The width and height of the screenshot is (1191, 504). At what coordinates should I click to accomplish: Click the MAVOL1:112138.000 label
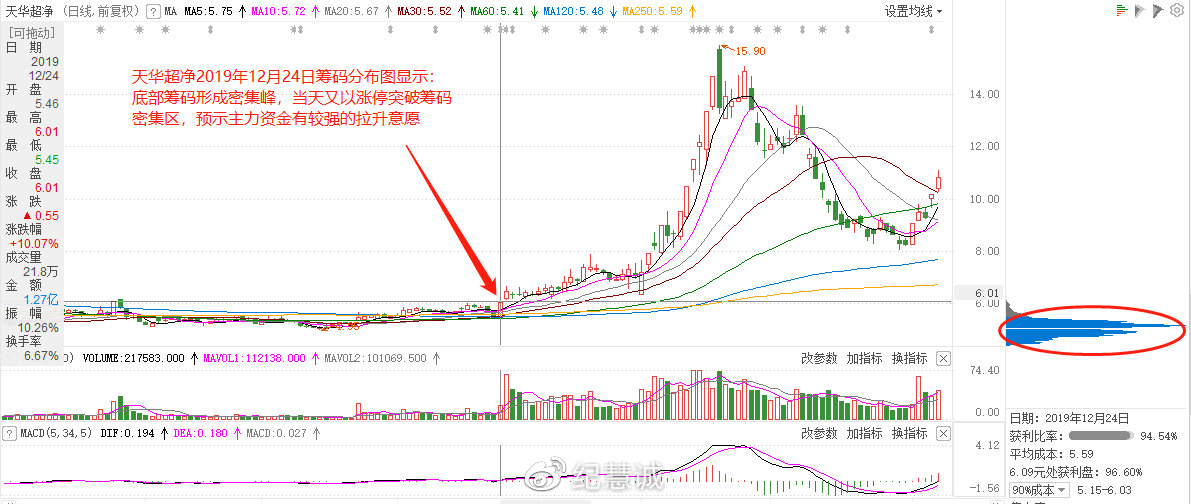coord(254,358)
